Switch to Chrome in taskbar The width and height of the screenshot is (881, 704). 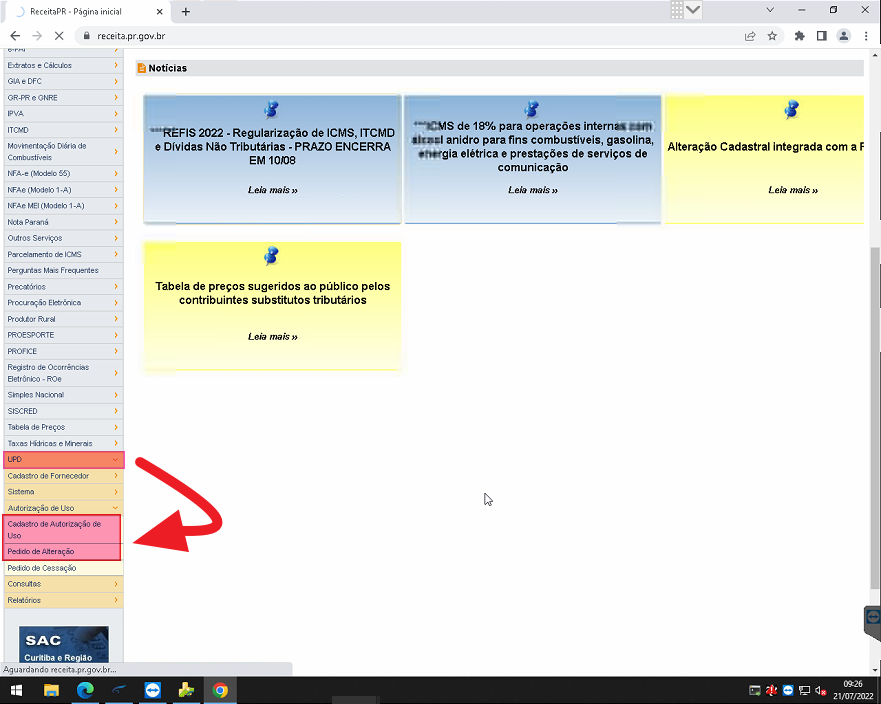point(220,690)
